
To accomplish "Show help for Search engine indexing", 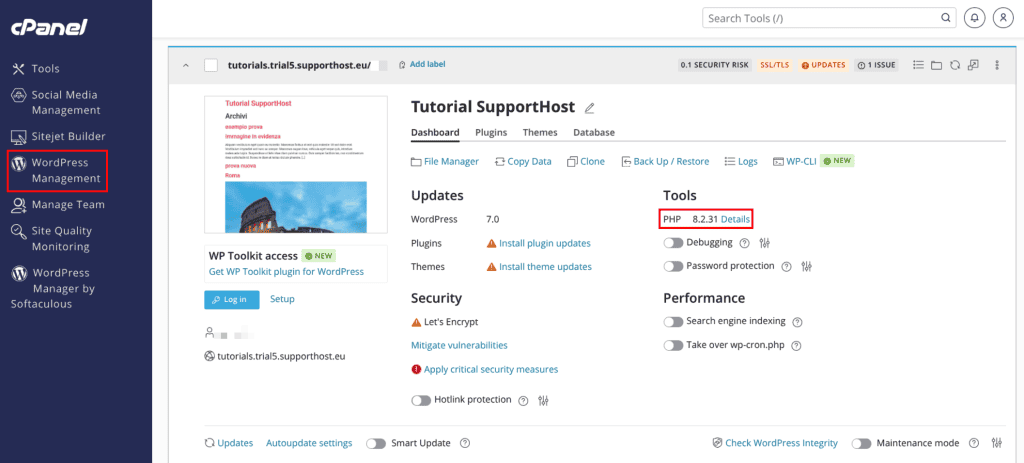I will [797, 322].
